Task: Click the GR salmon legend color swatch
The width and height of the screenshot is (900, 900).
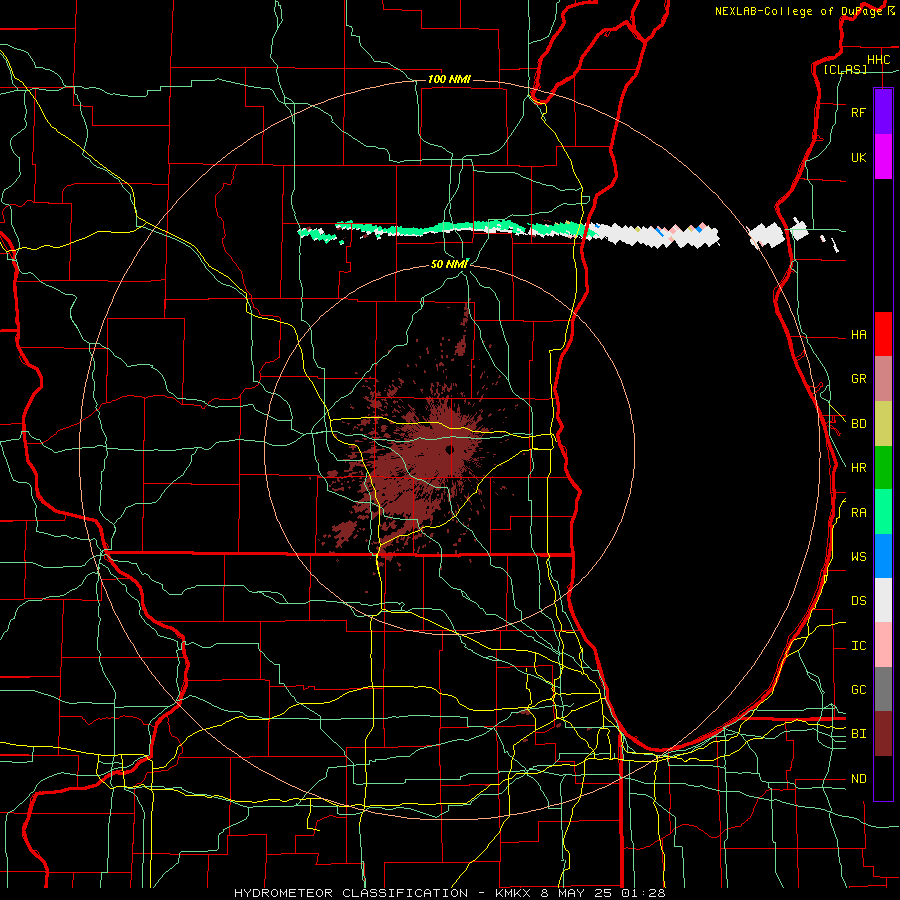Action: [x=883, y=379]
